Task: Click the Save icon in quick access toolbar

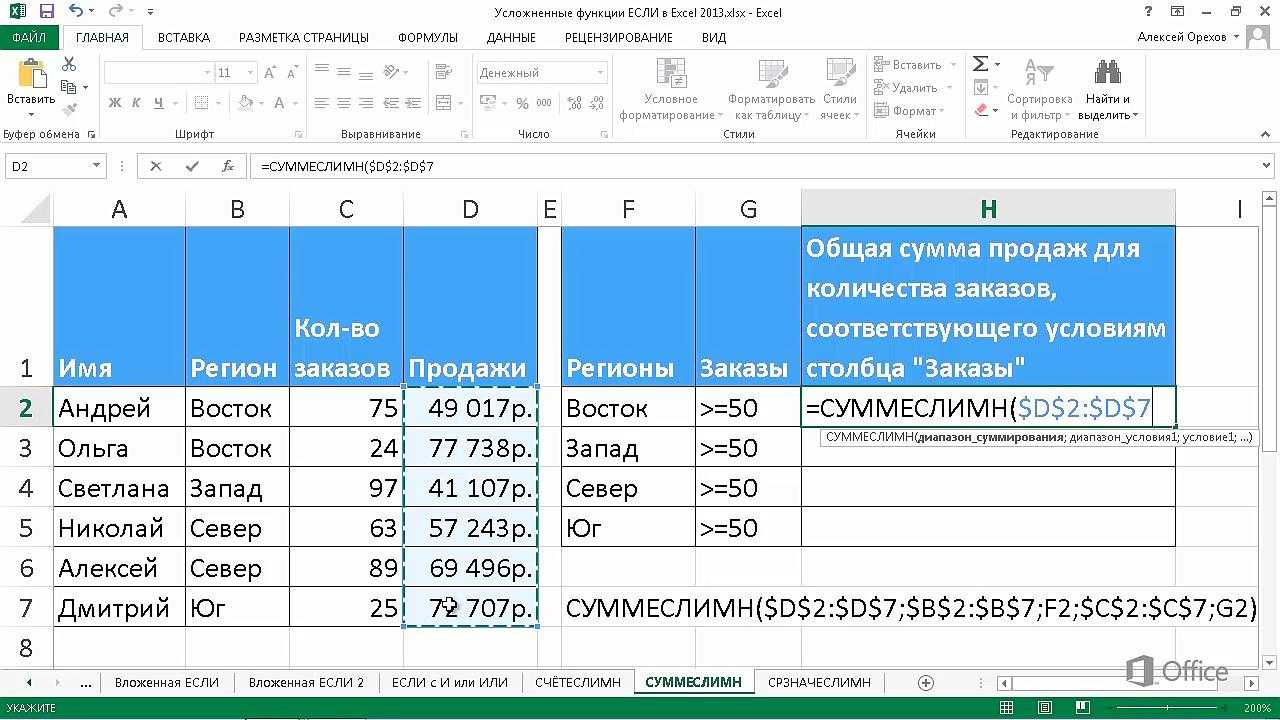Action: [x=47, y=12]
